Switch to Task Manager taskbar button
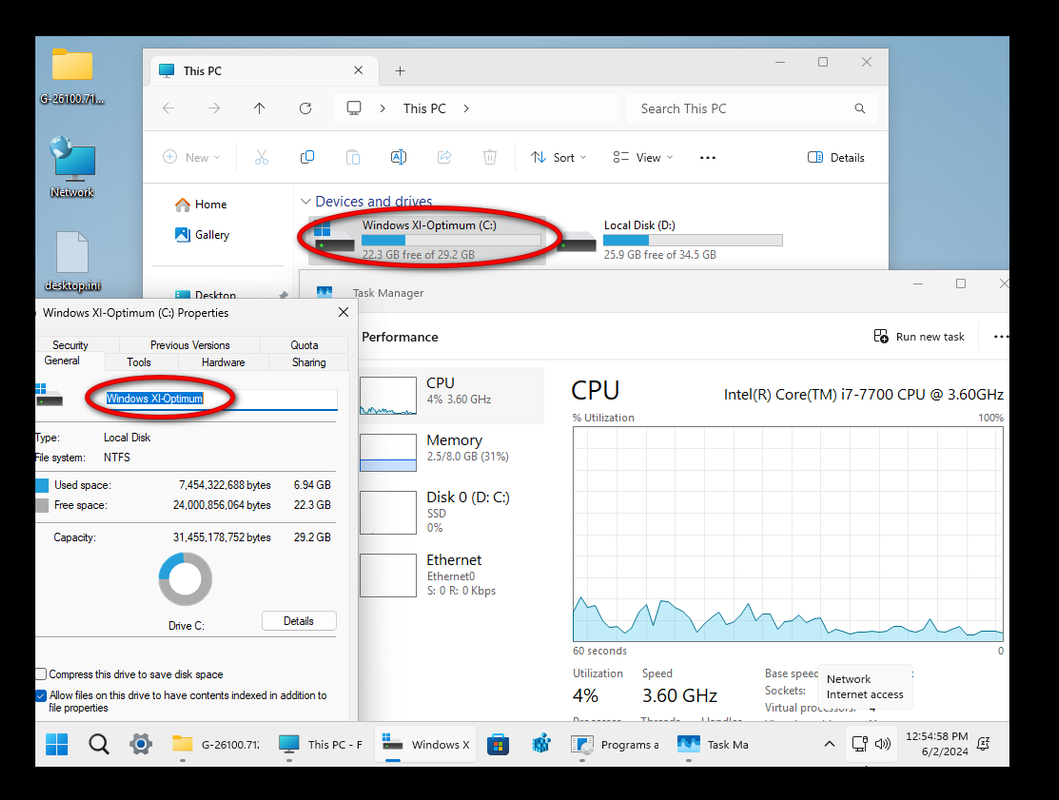 point(715,744)
